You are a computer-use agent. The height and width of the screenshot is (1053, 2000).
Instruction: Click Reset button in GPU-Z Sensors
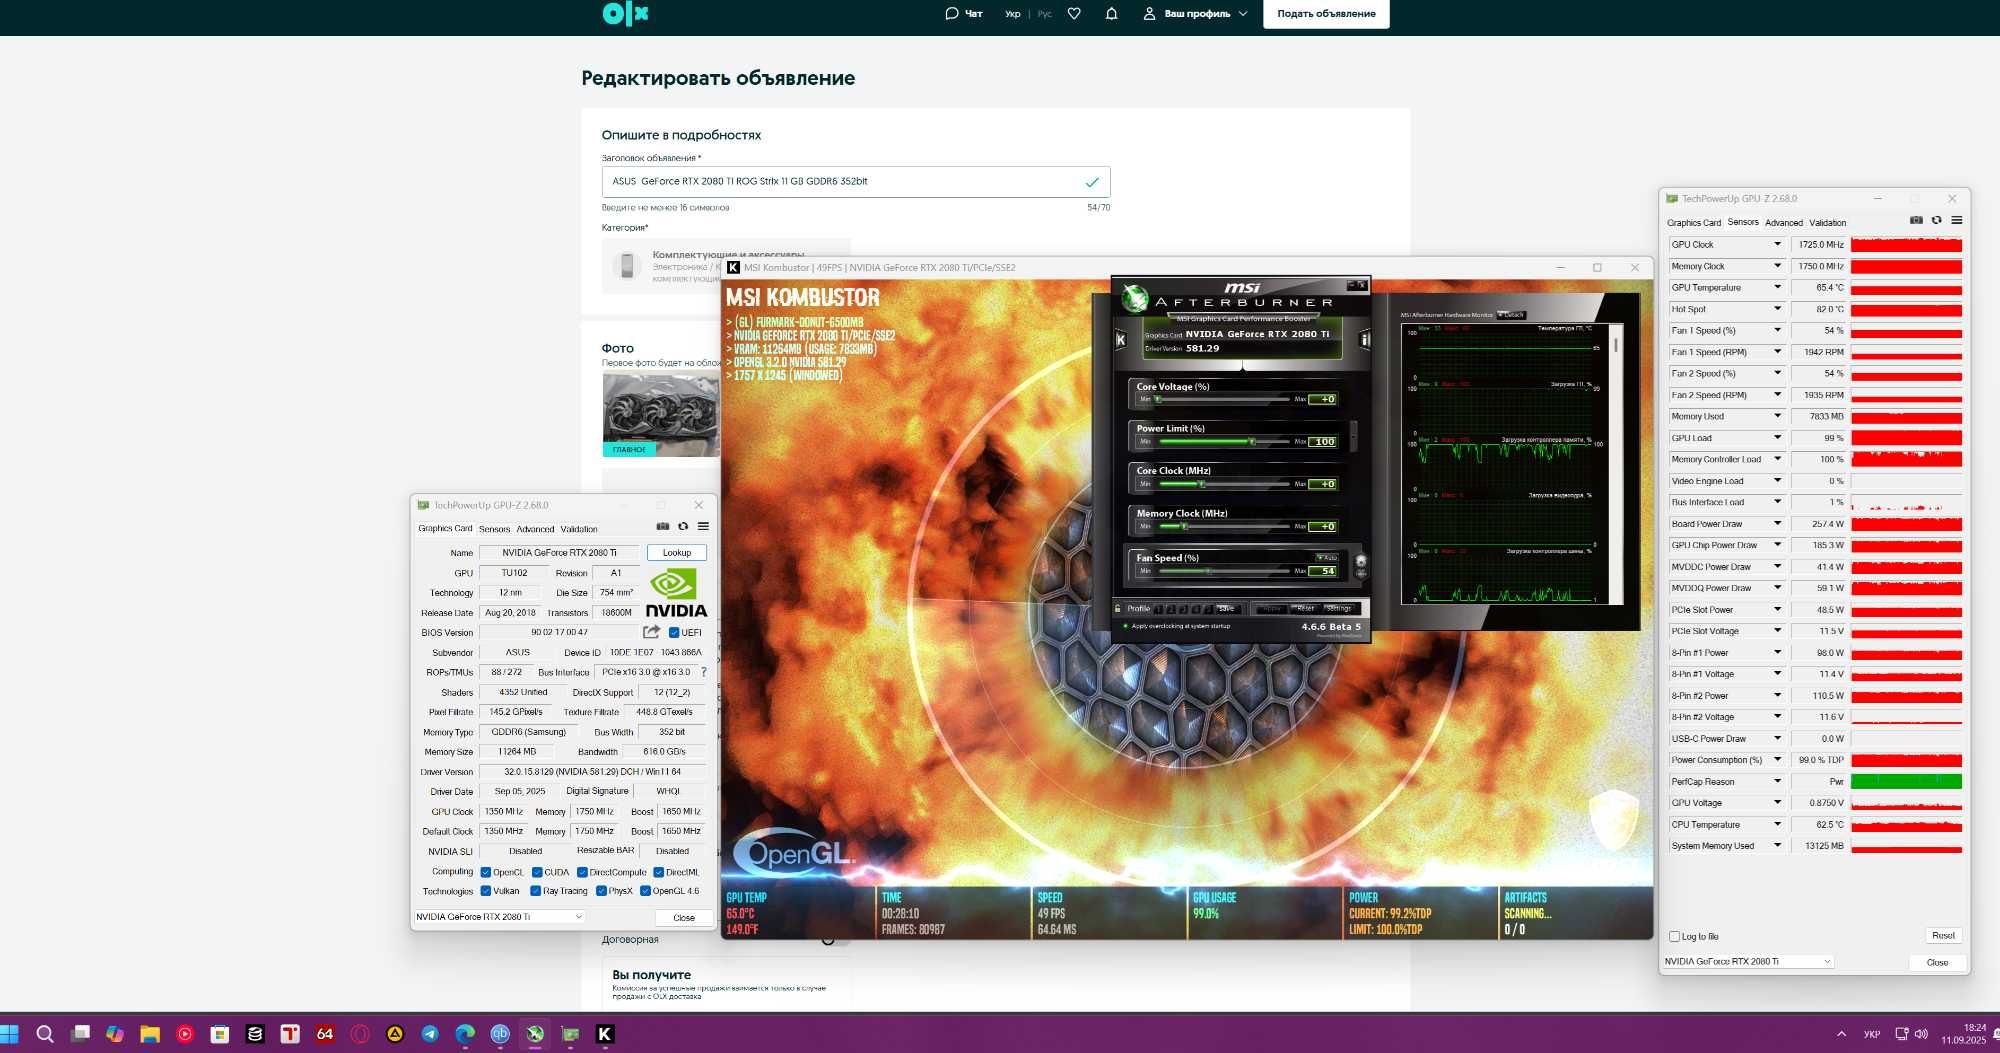pyautogui.click(x=1943, y=936)
